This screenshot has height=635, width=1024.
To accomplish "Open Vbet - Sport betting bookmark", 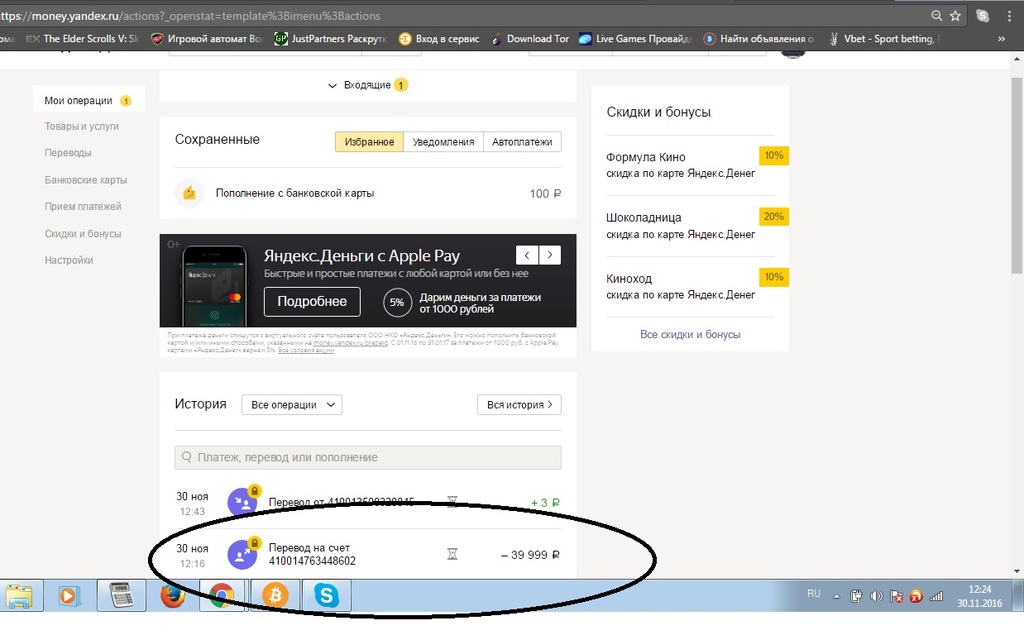I will point(884,39).
